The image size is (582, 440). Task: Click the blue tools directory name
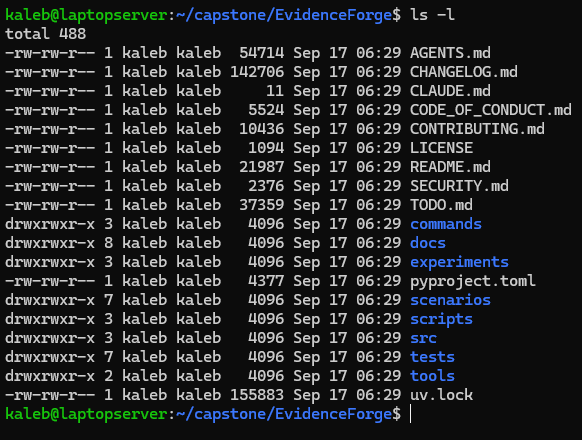[x=432, y=376]
